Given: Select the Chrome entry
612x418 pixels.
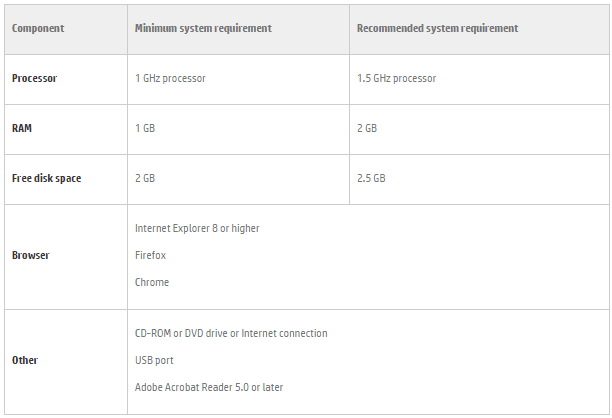Looking at the screenshot, I should point(152,282).
